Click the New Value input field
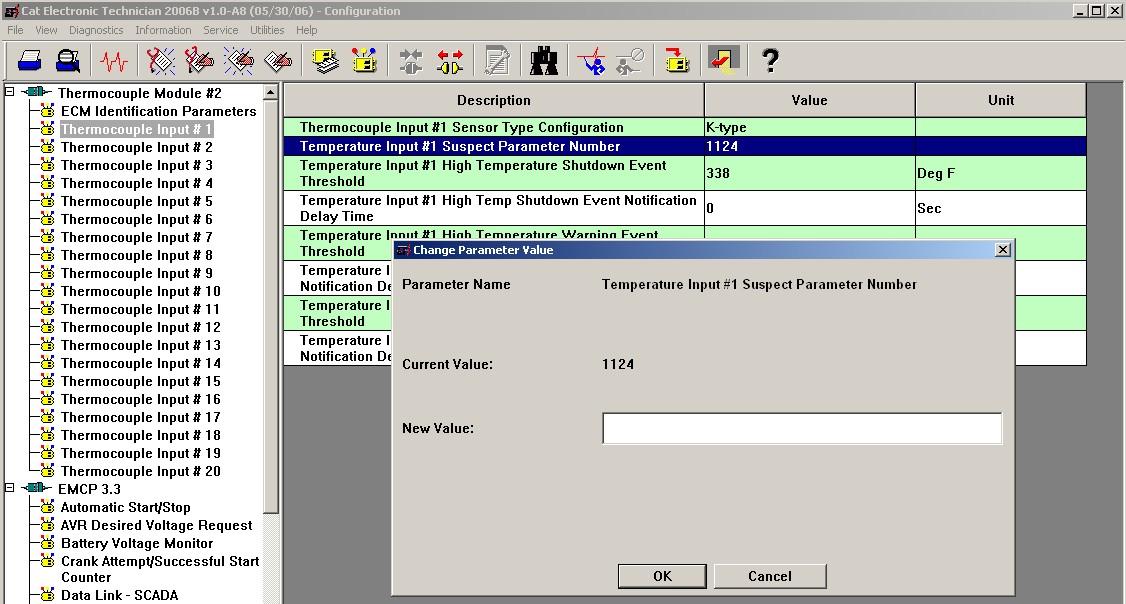This screenshot has height=604, width=1126. point(802,428)
